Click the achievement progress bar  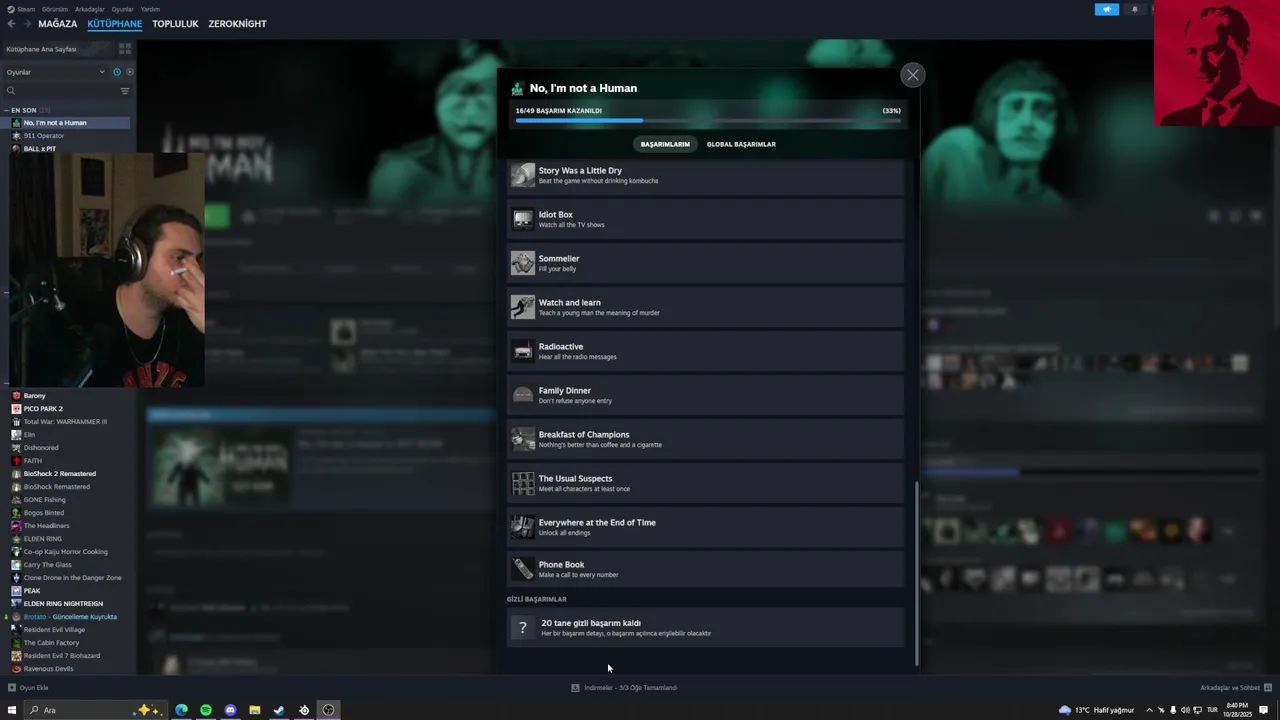tap(708, 121)
